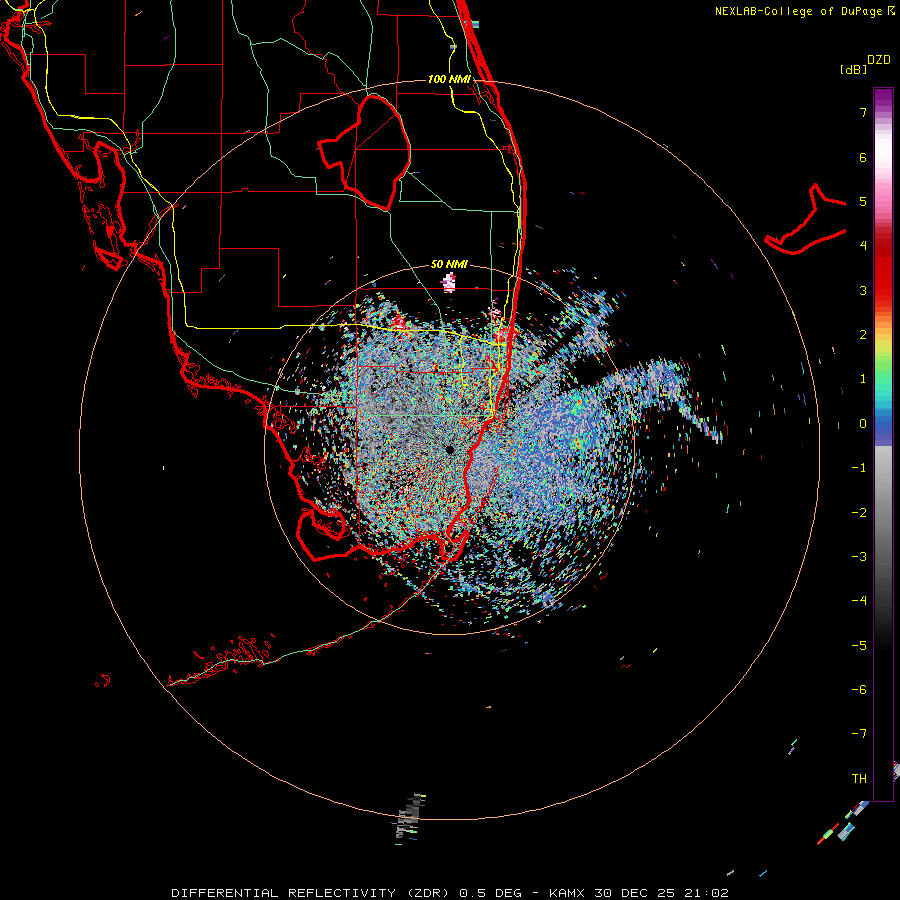Image resolution: width=900 pixels, height=900 pixels.
Task: Click the NEXLAB-College of DuPage label
Action: [x=798, y=11]
